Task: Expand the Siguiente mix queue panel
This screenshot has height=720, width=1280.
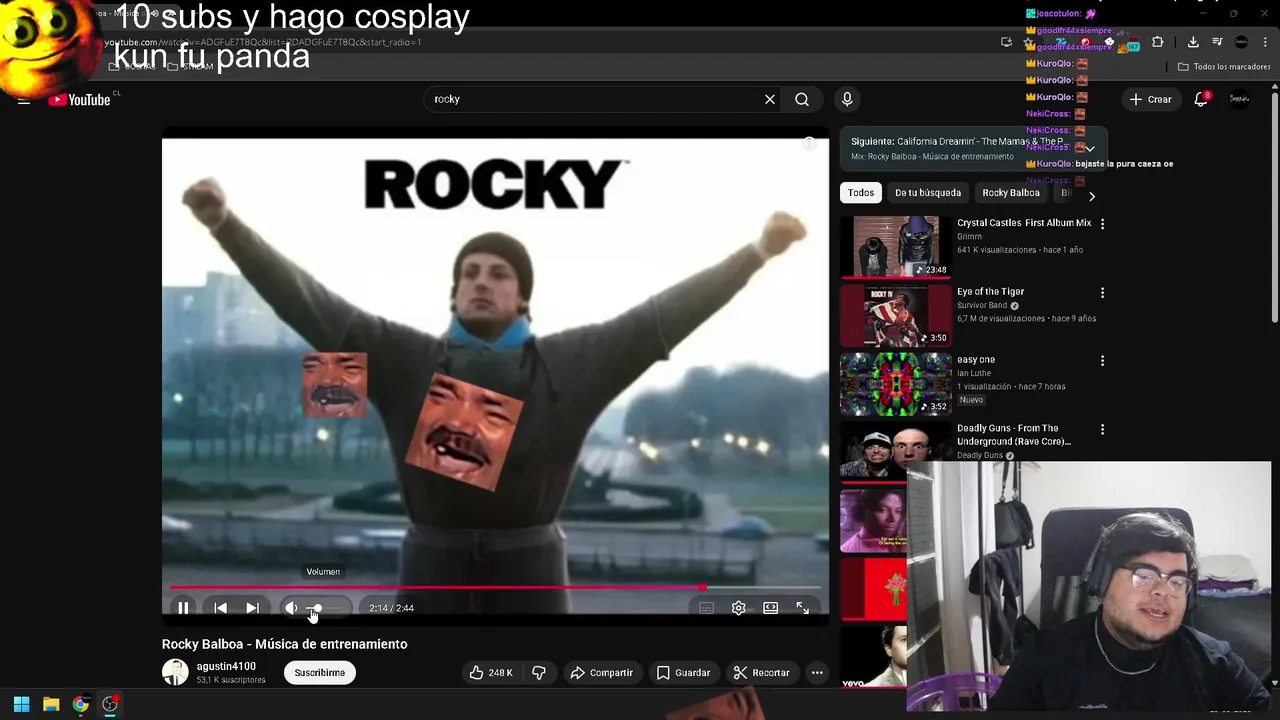Action: (x=1090, y=148)
